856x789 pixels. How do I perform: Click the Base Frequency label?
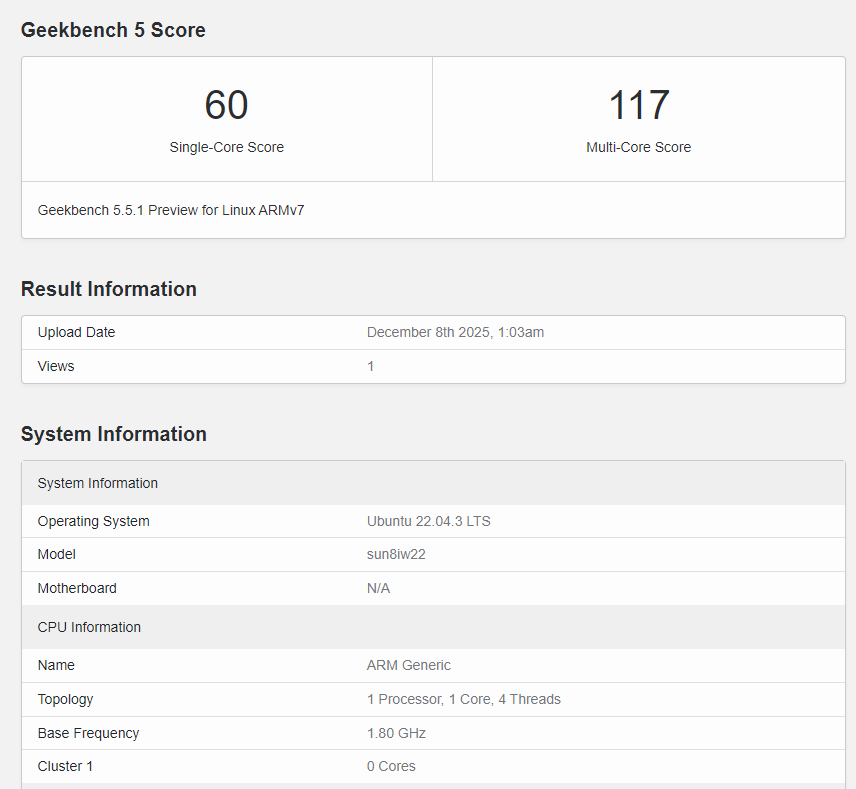[88, 733]
